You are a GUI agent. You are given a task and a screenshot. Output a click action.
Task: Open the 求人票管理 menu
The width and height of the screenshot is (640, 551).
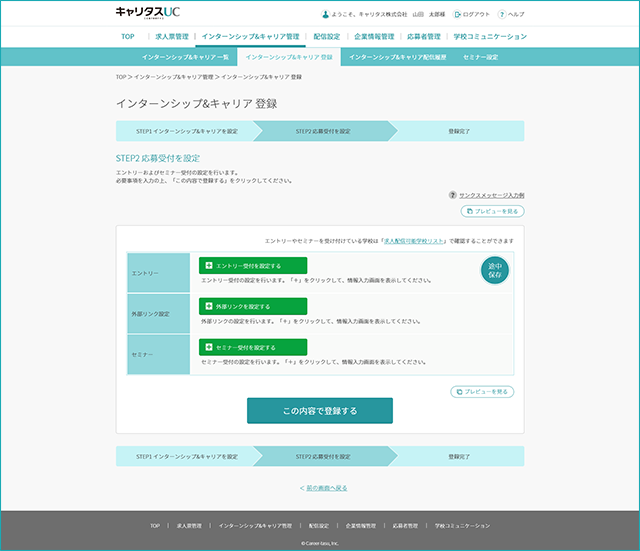172,36
